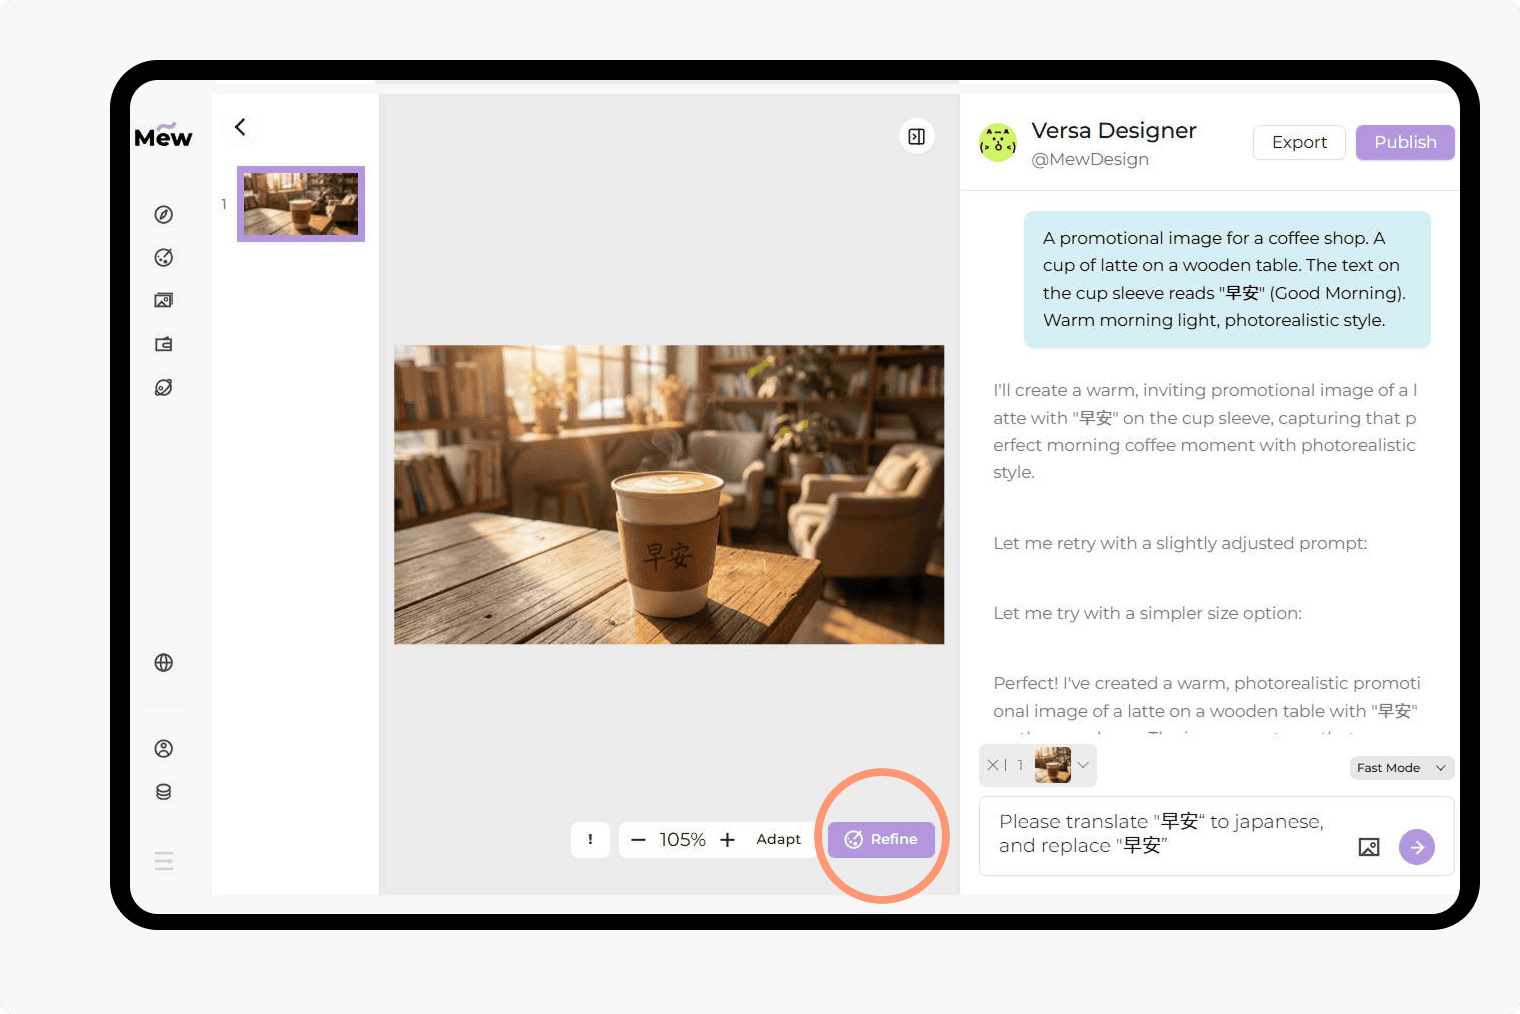Expand the Fast Mode dropdown
This screenshot has width=1520, height=1014.
[x=1401, y=768]
